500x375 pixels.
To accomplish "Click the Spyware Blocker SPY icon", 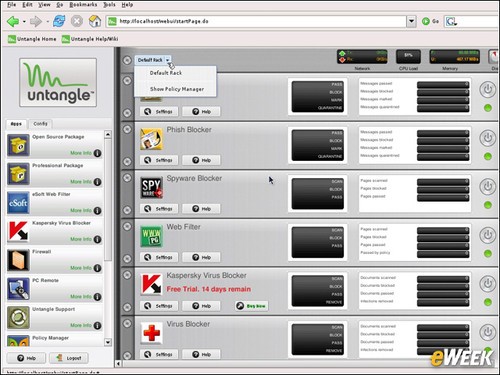I will 152,188.
